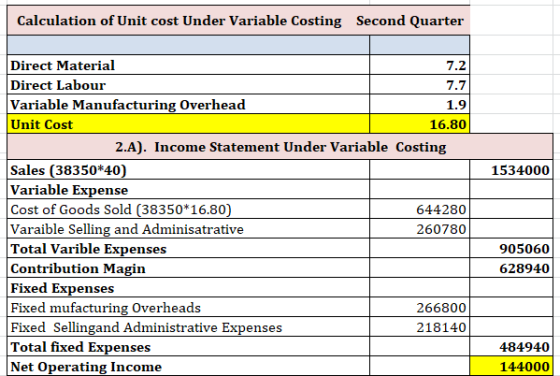The width and height of the screenshot is (560, 376).
Task: Select the 'Direct Labour' label cell
Action: (188, 85)
